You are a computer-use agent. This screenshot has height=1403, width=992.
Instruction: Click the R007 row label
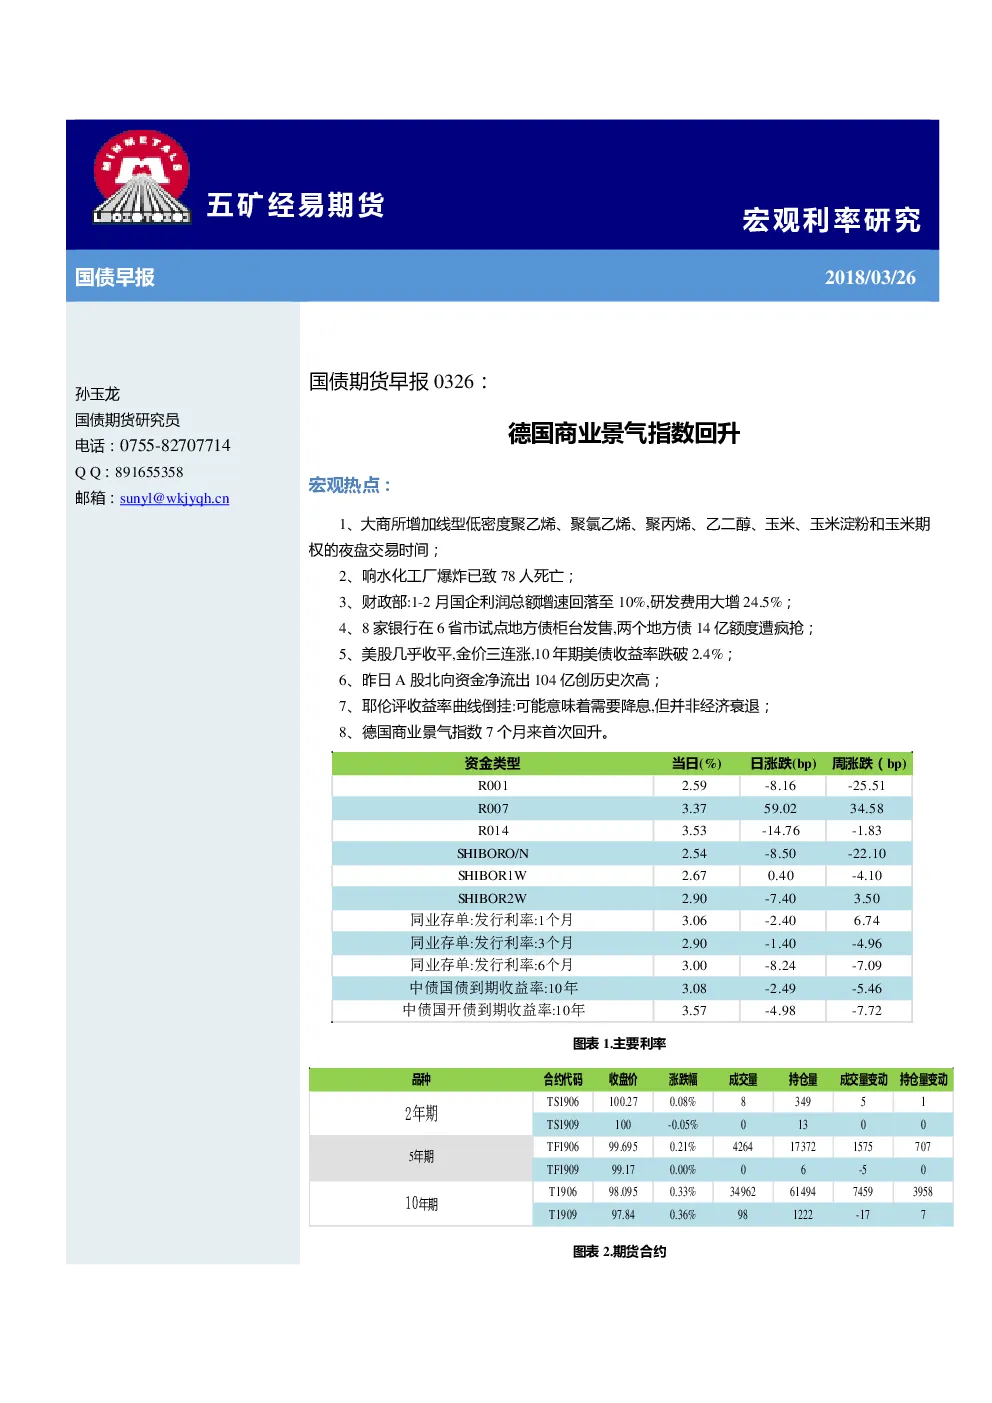click(x=493, y=808)
